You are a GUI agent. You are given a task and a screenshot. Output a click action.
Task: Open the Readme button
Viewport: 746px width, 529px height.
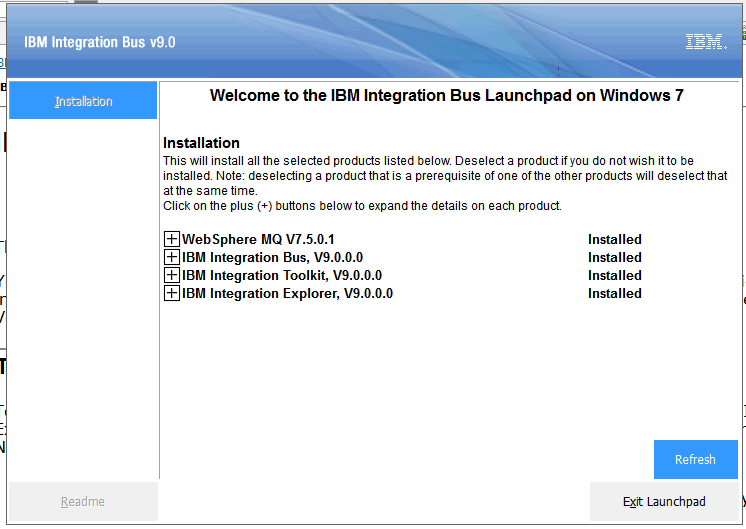tap(83, 501)
